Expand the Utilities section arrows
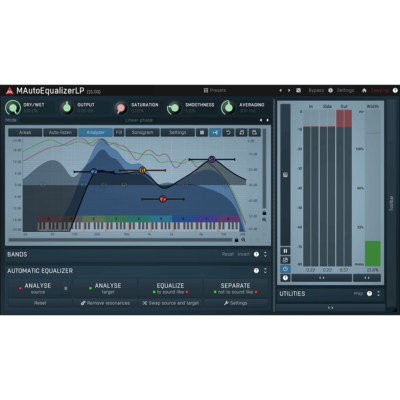This screenshot has height=400, width=400. (x=378, y=294)
